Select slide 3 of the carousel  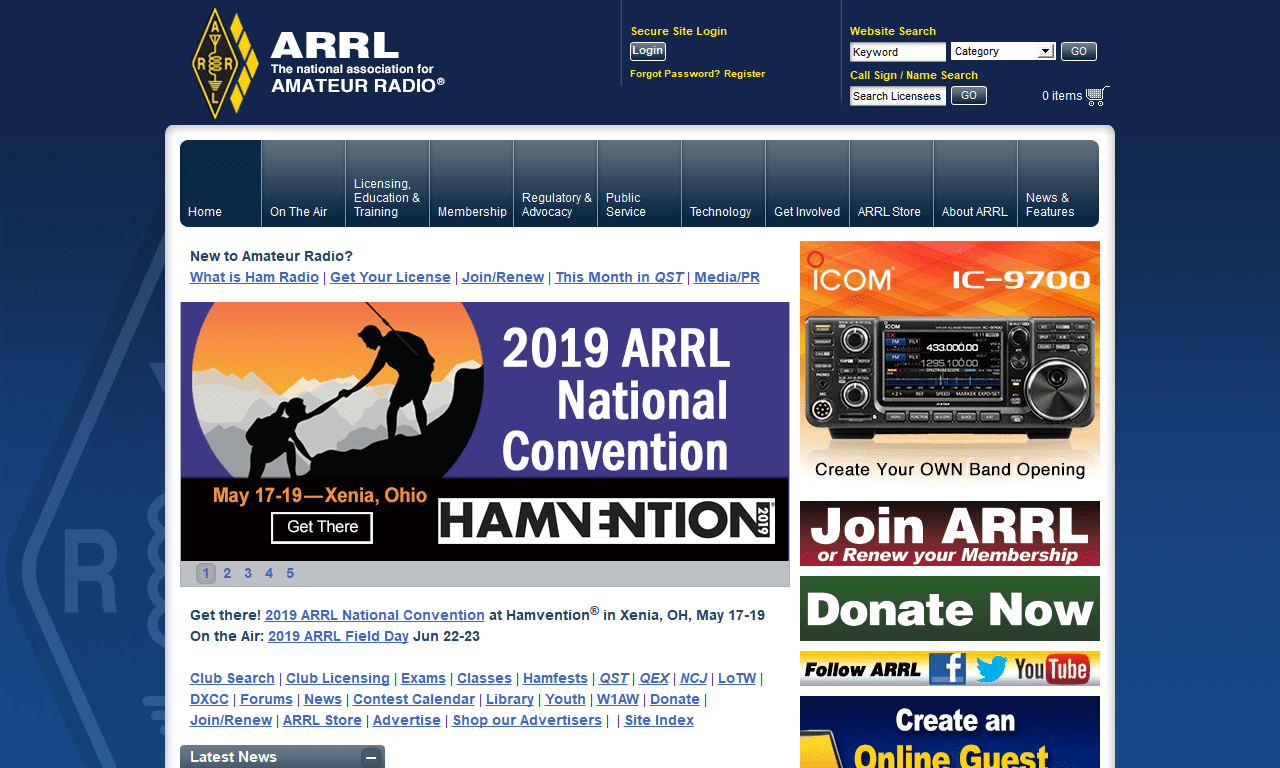pos(248,573)
